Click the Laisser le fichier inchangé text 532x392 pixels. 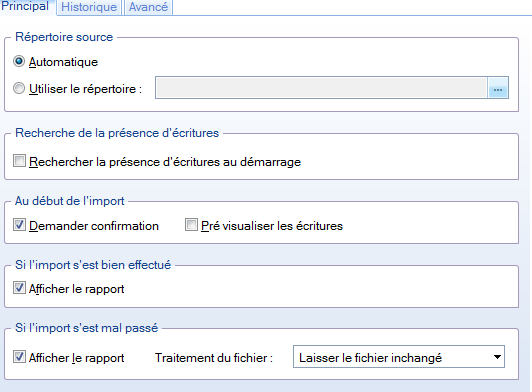point(370,358)
